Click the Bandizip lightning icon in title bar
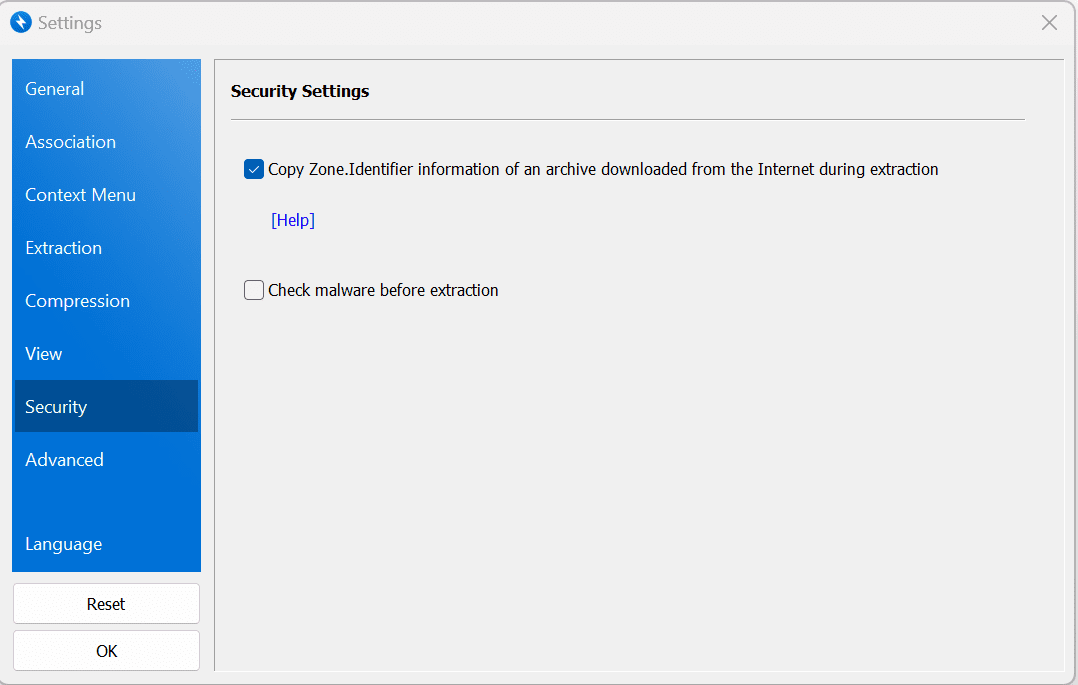 coord(21,22)
